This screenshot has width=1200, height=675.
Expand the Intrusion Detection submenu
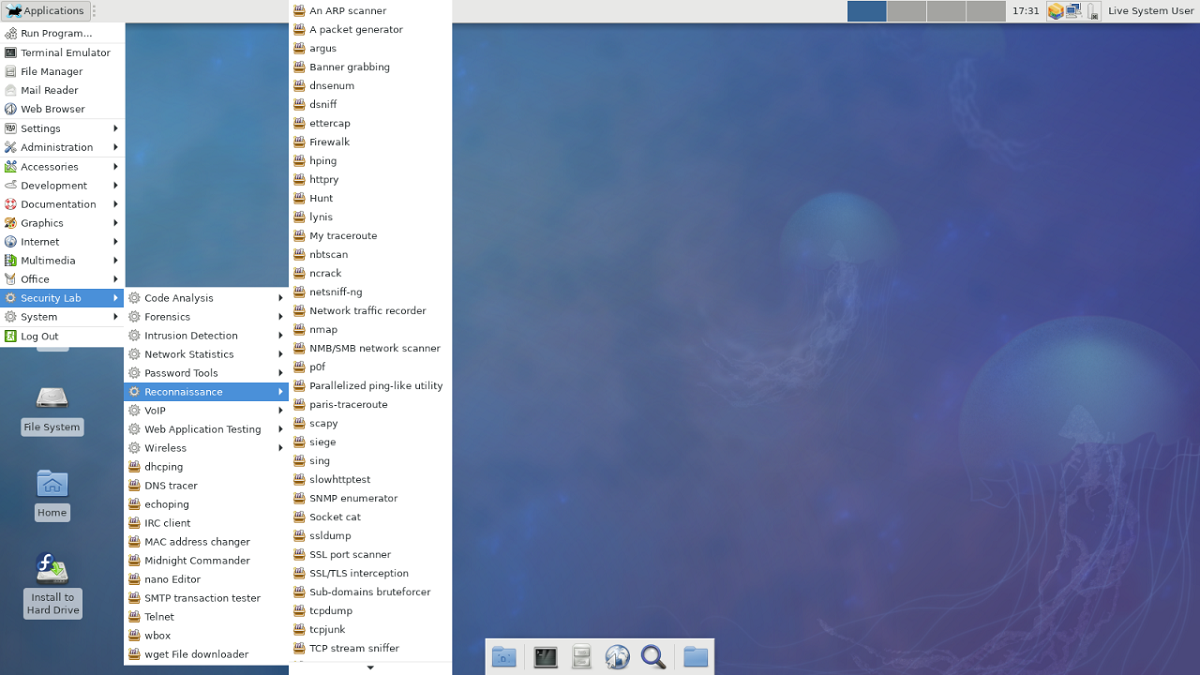point(206,336)
